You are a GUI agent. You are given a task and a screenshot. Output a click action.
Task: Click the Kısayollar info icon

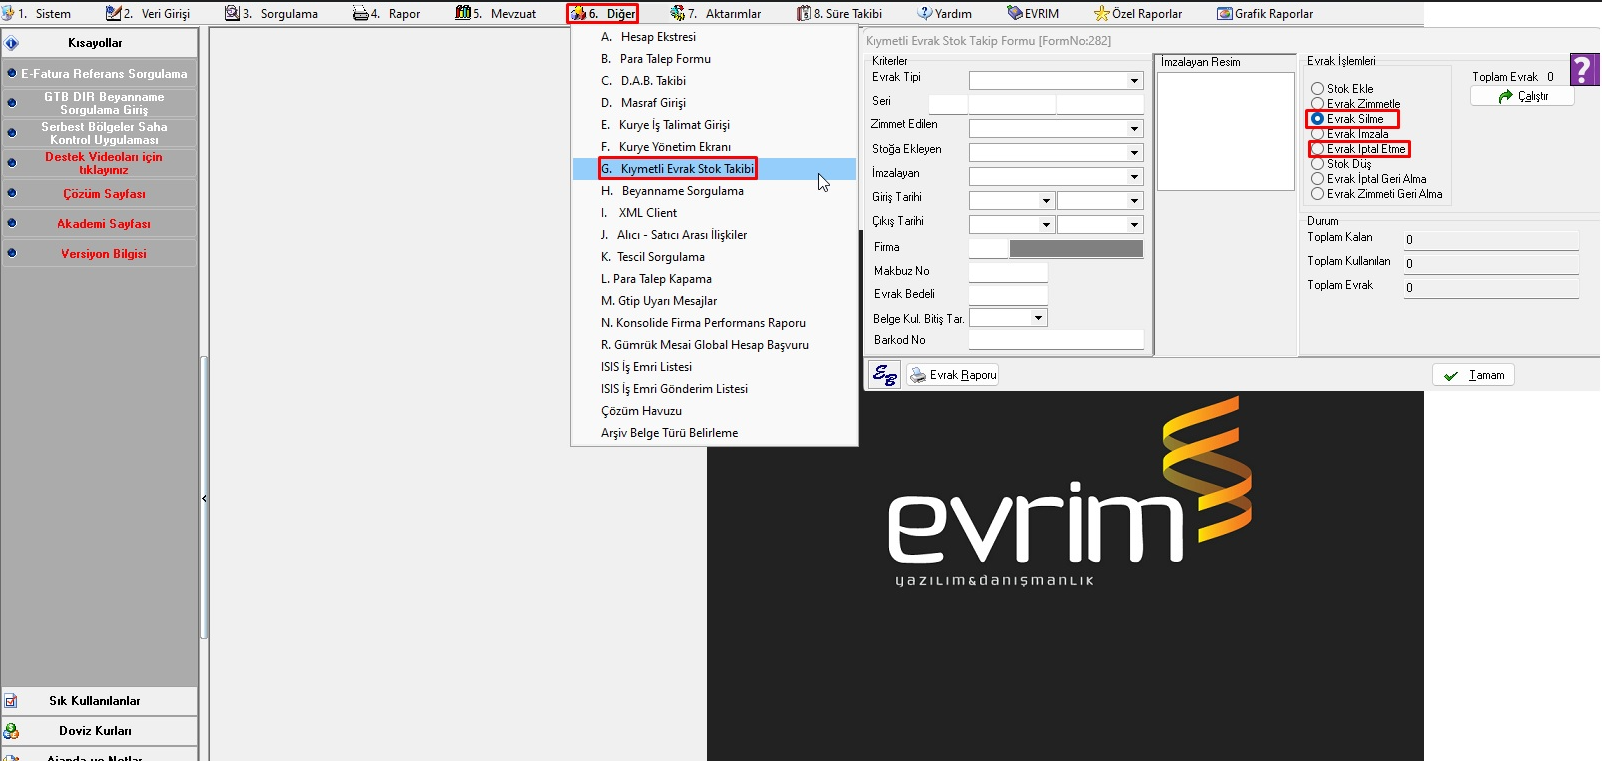click(12, 43)
